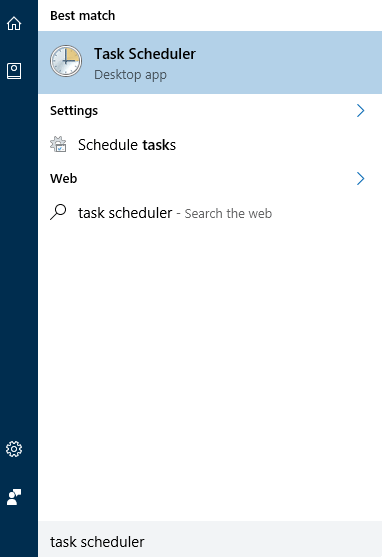Click the Feedback person icon in sidebar
This screenshot has width=382, height=557.
[x=14, y=497]
